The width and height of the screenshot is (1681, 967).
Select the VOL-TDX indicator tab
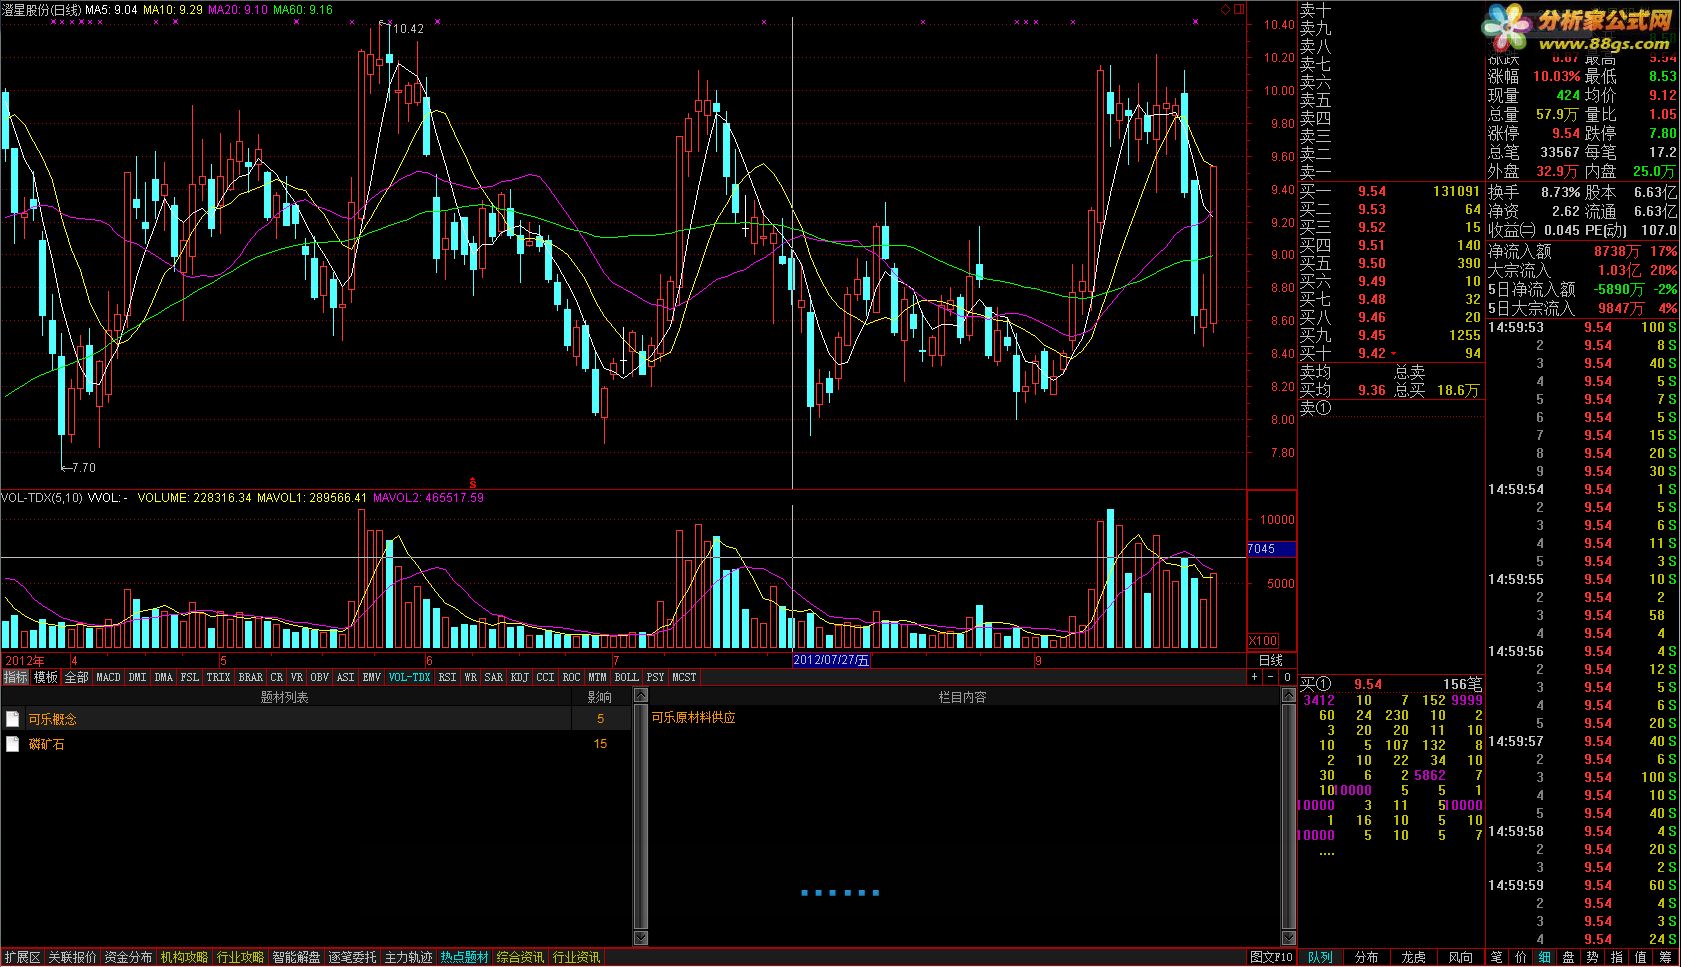[x=410, y=677]
